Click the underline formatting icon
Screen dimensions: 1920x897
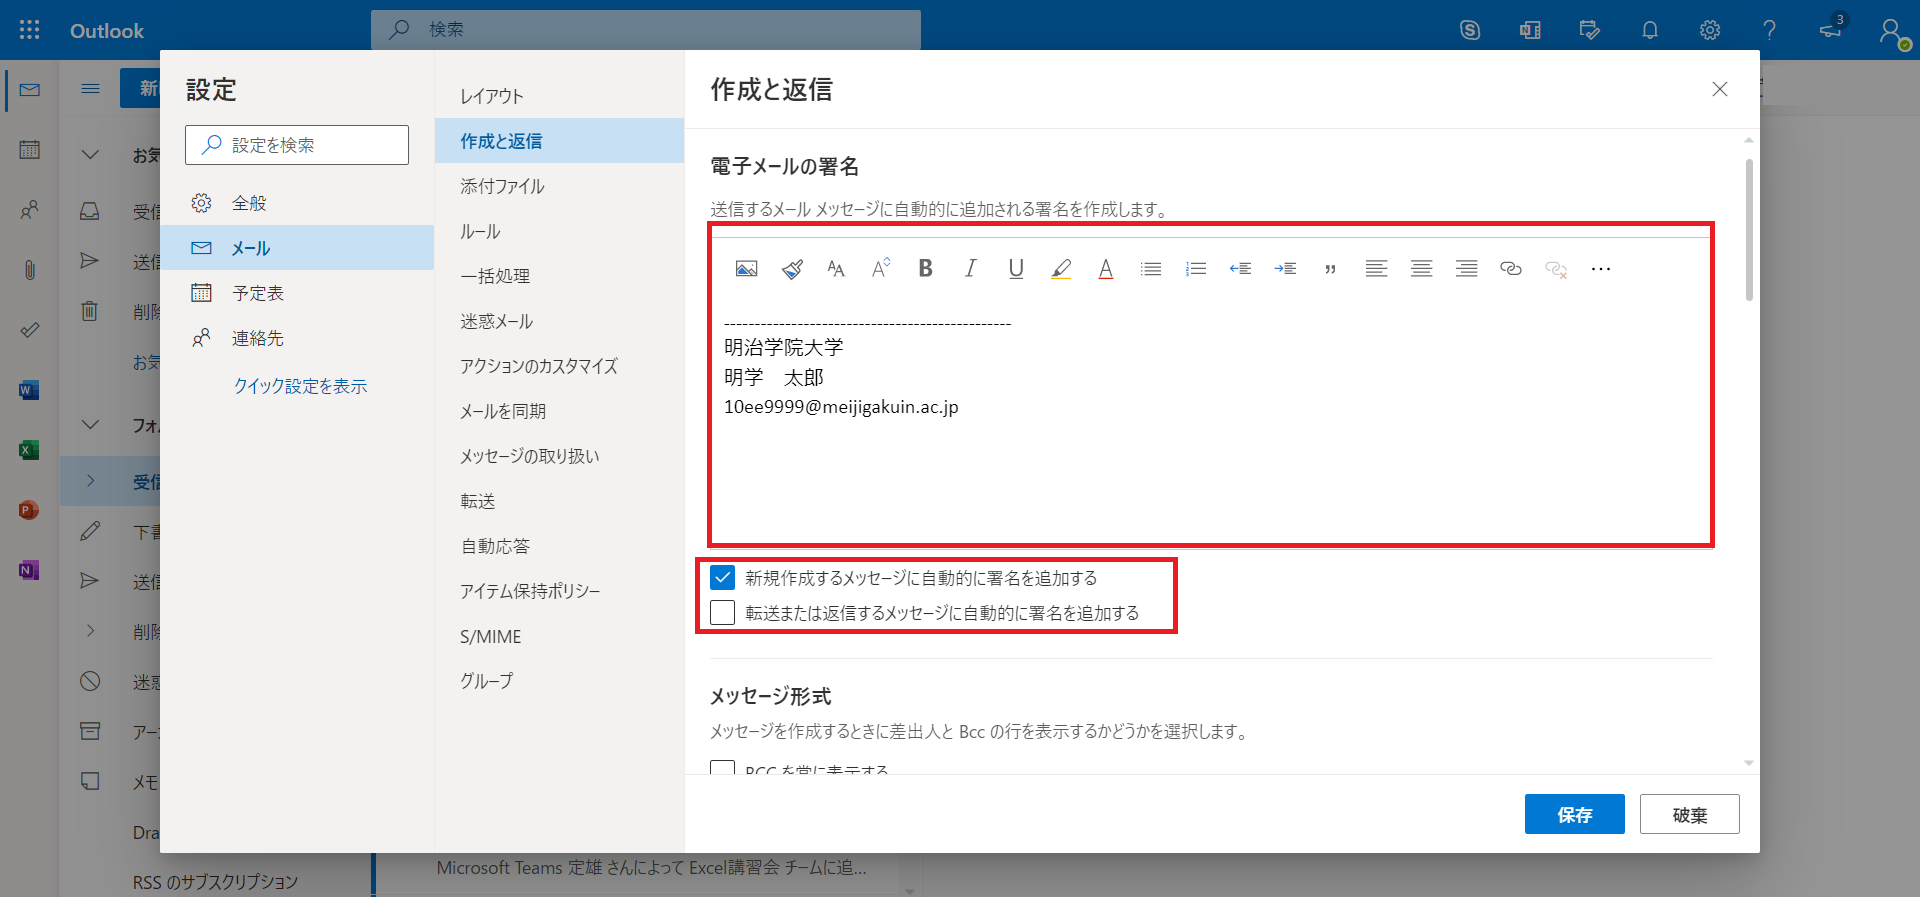click(x=1016, y=269)
